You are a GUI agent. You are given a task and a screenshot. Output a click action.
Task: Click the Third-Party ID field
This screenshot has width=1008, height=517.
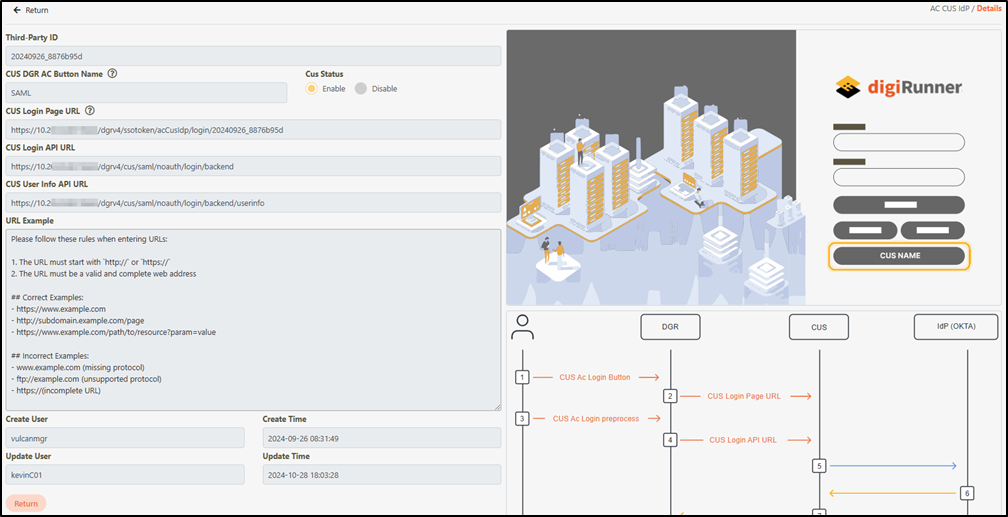point(253,56)
